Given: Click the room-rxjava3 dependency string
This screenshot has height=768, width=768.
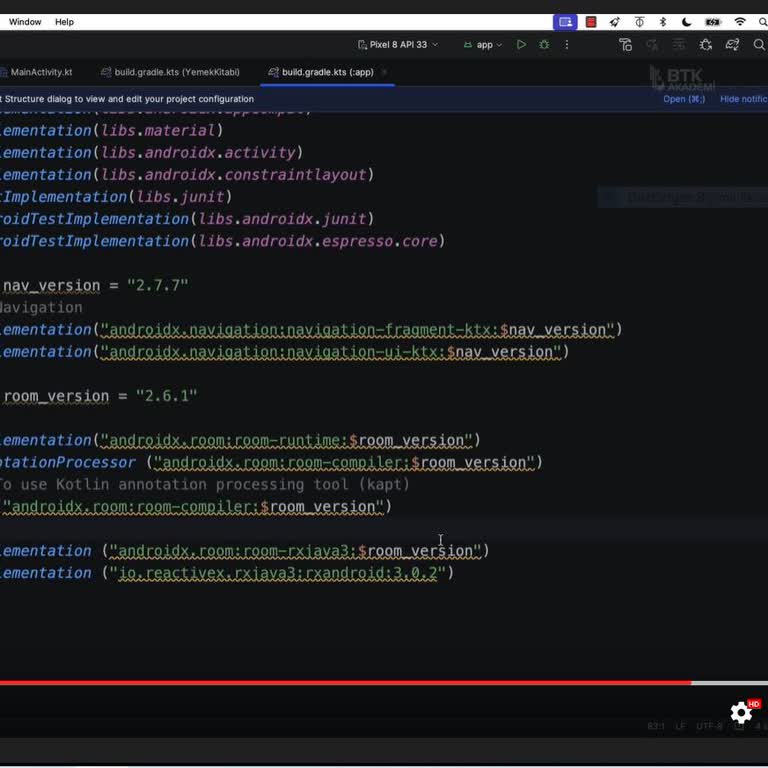Looking at the screenshot, I should coord(295,551).
